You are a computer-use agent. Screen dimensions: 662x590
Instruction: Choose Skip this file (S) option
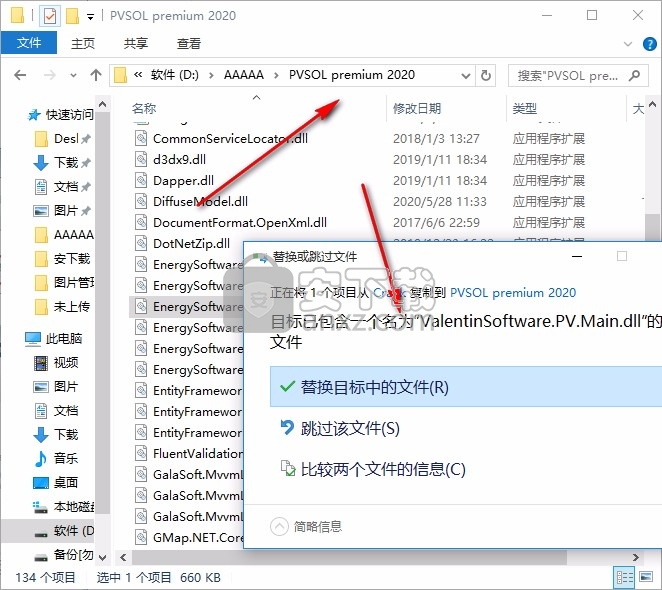point(350,428)
